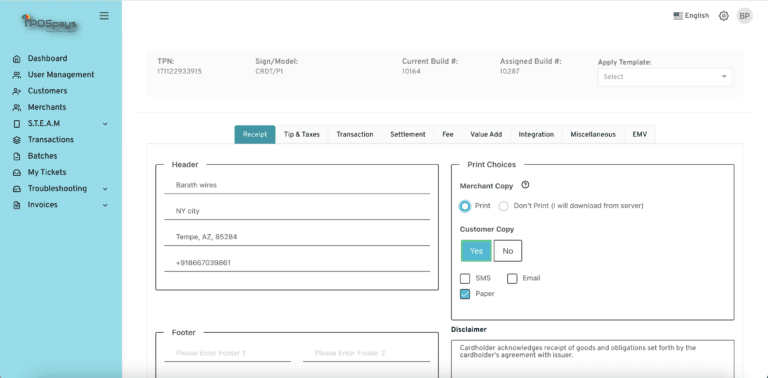
Task: Toggle the hamburger sidebar menu icon
Action: pyautogui.click(x=104, y=16)
